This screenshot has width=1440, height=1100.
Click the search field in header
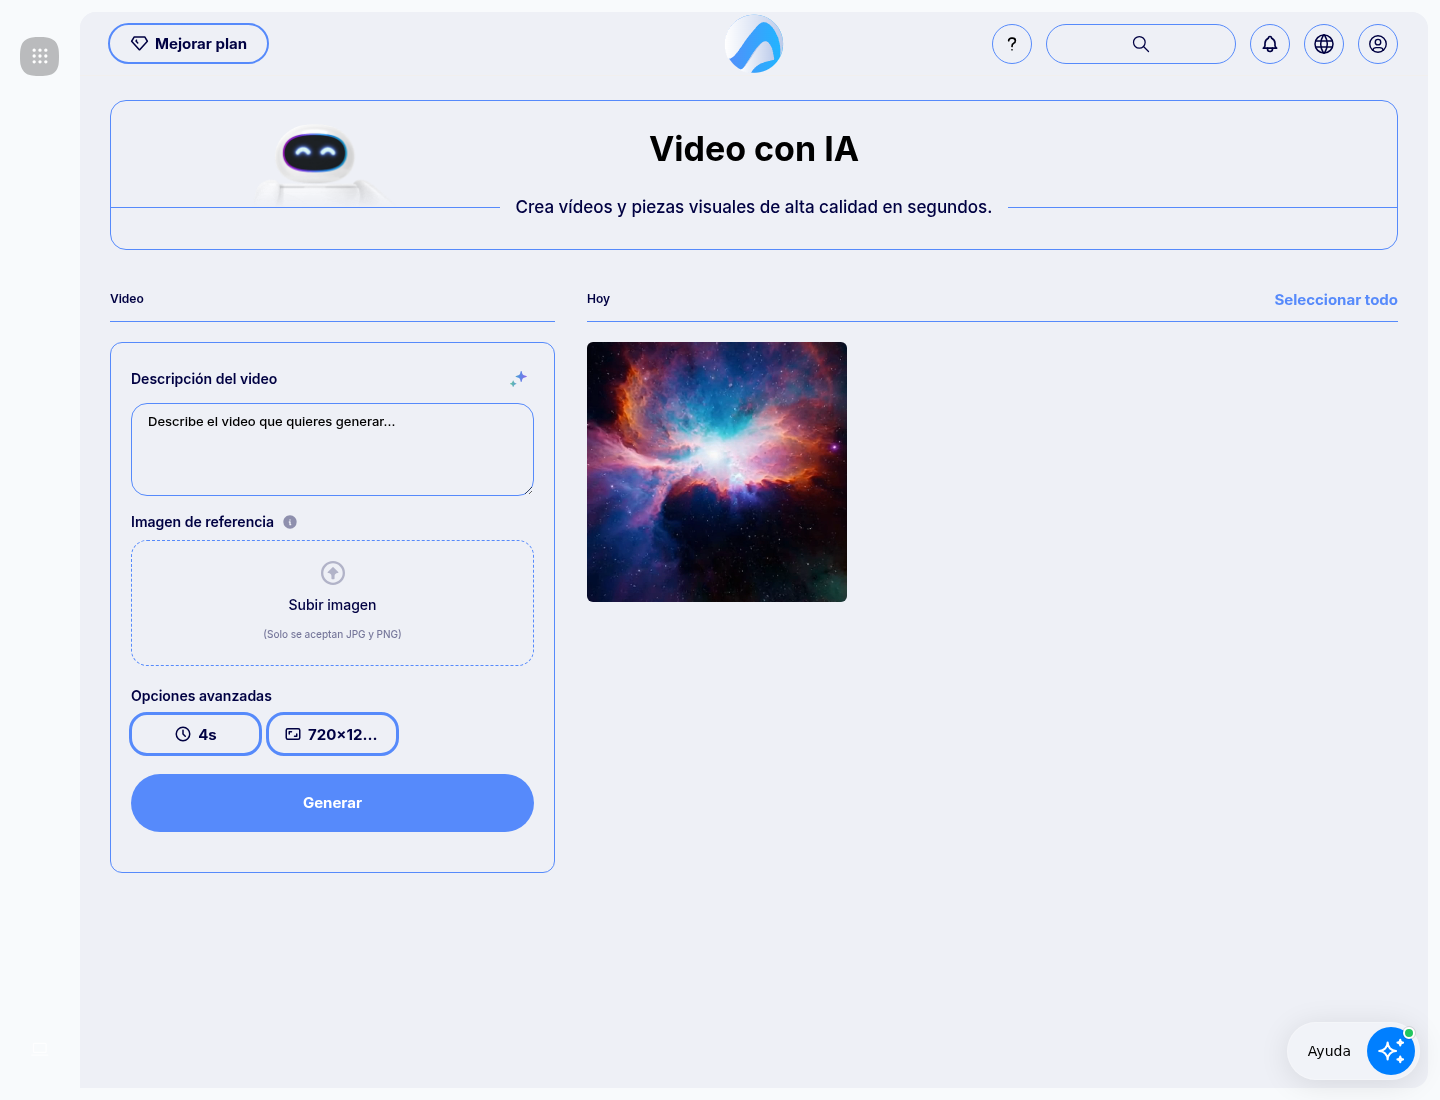1141,44
